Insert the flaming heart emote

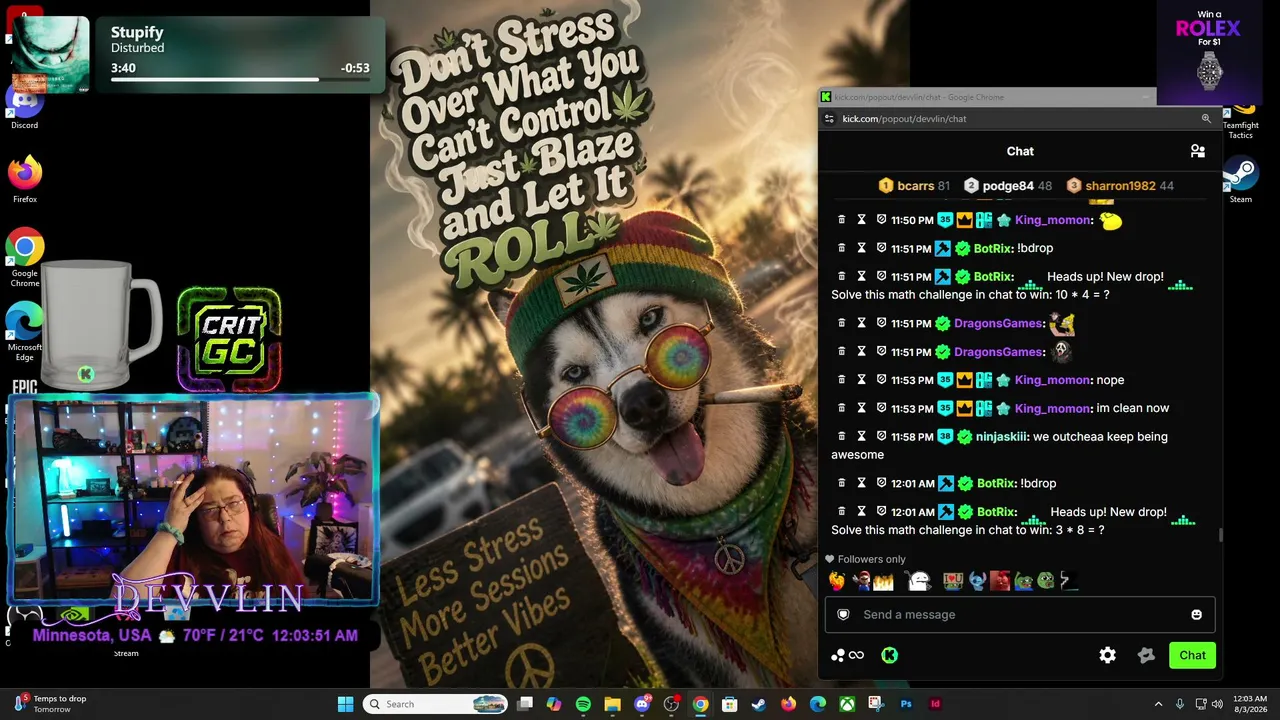(x=837, y=581)
